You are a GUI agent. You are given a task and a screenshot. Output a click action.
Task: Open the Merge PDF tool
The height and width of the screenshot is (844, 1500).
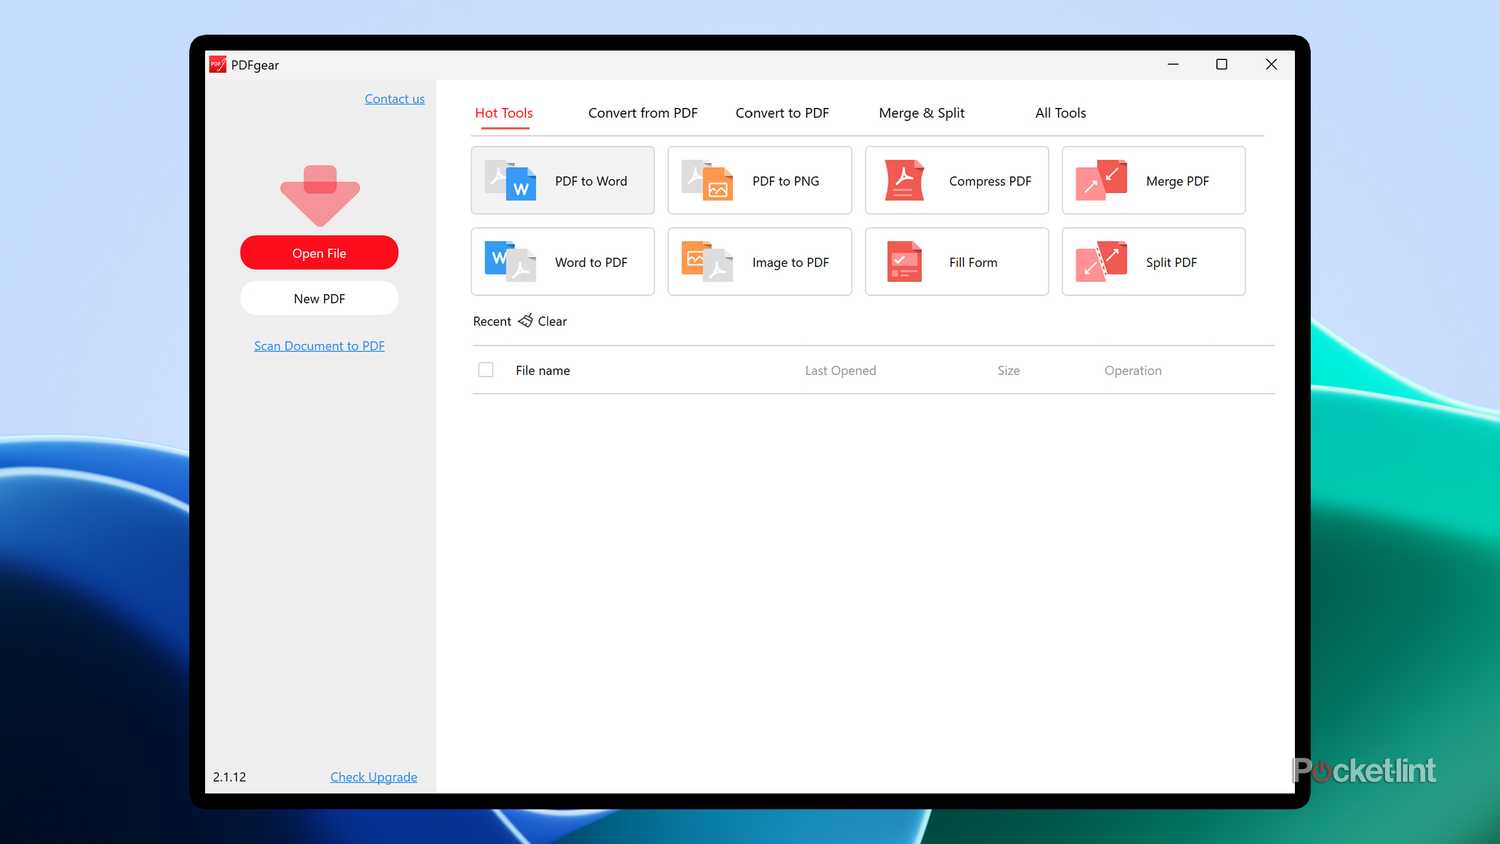pyautogui.click(x=1153, y=181)
